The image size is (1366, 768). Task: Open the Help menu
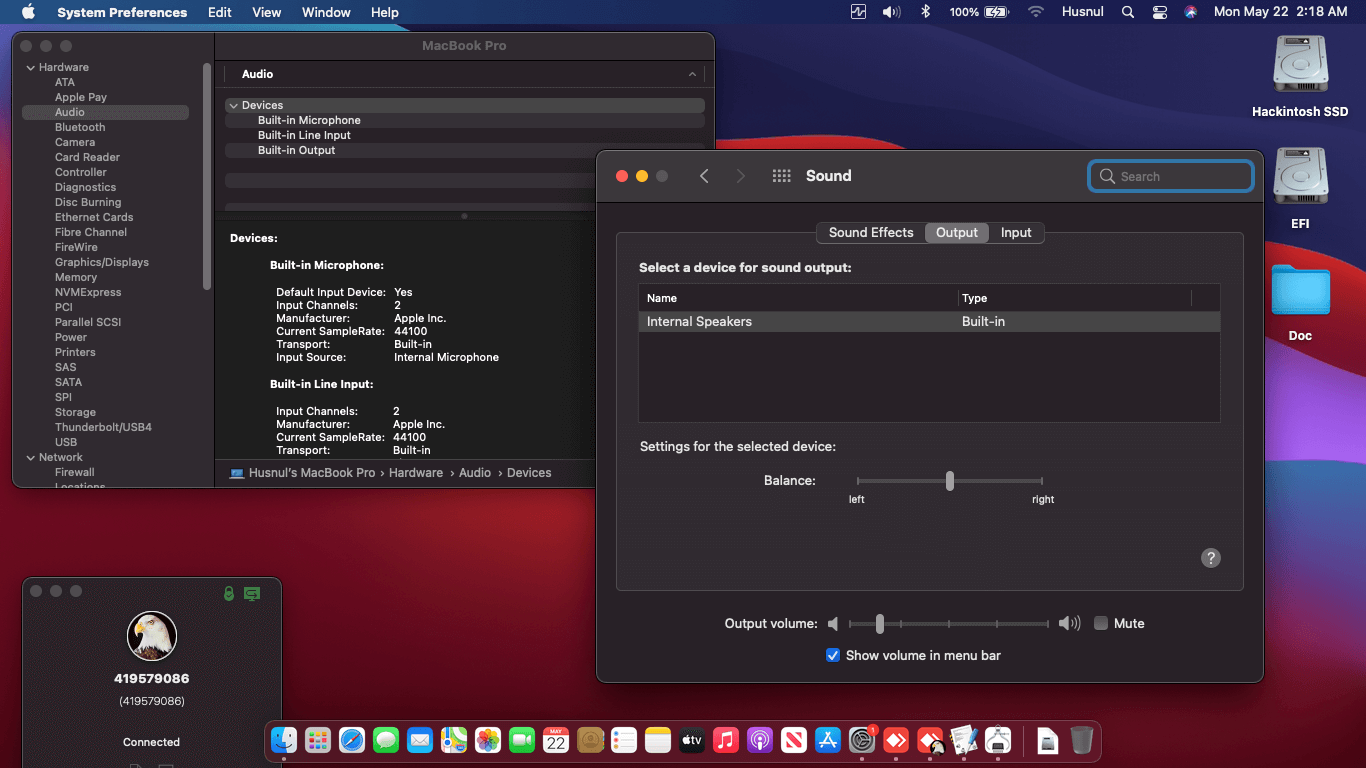(x=385, y=12)
